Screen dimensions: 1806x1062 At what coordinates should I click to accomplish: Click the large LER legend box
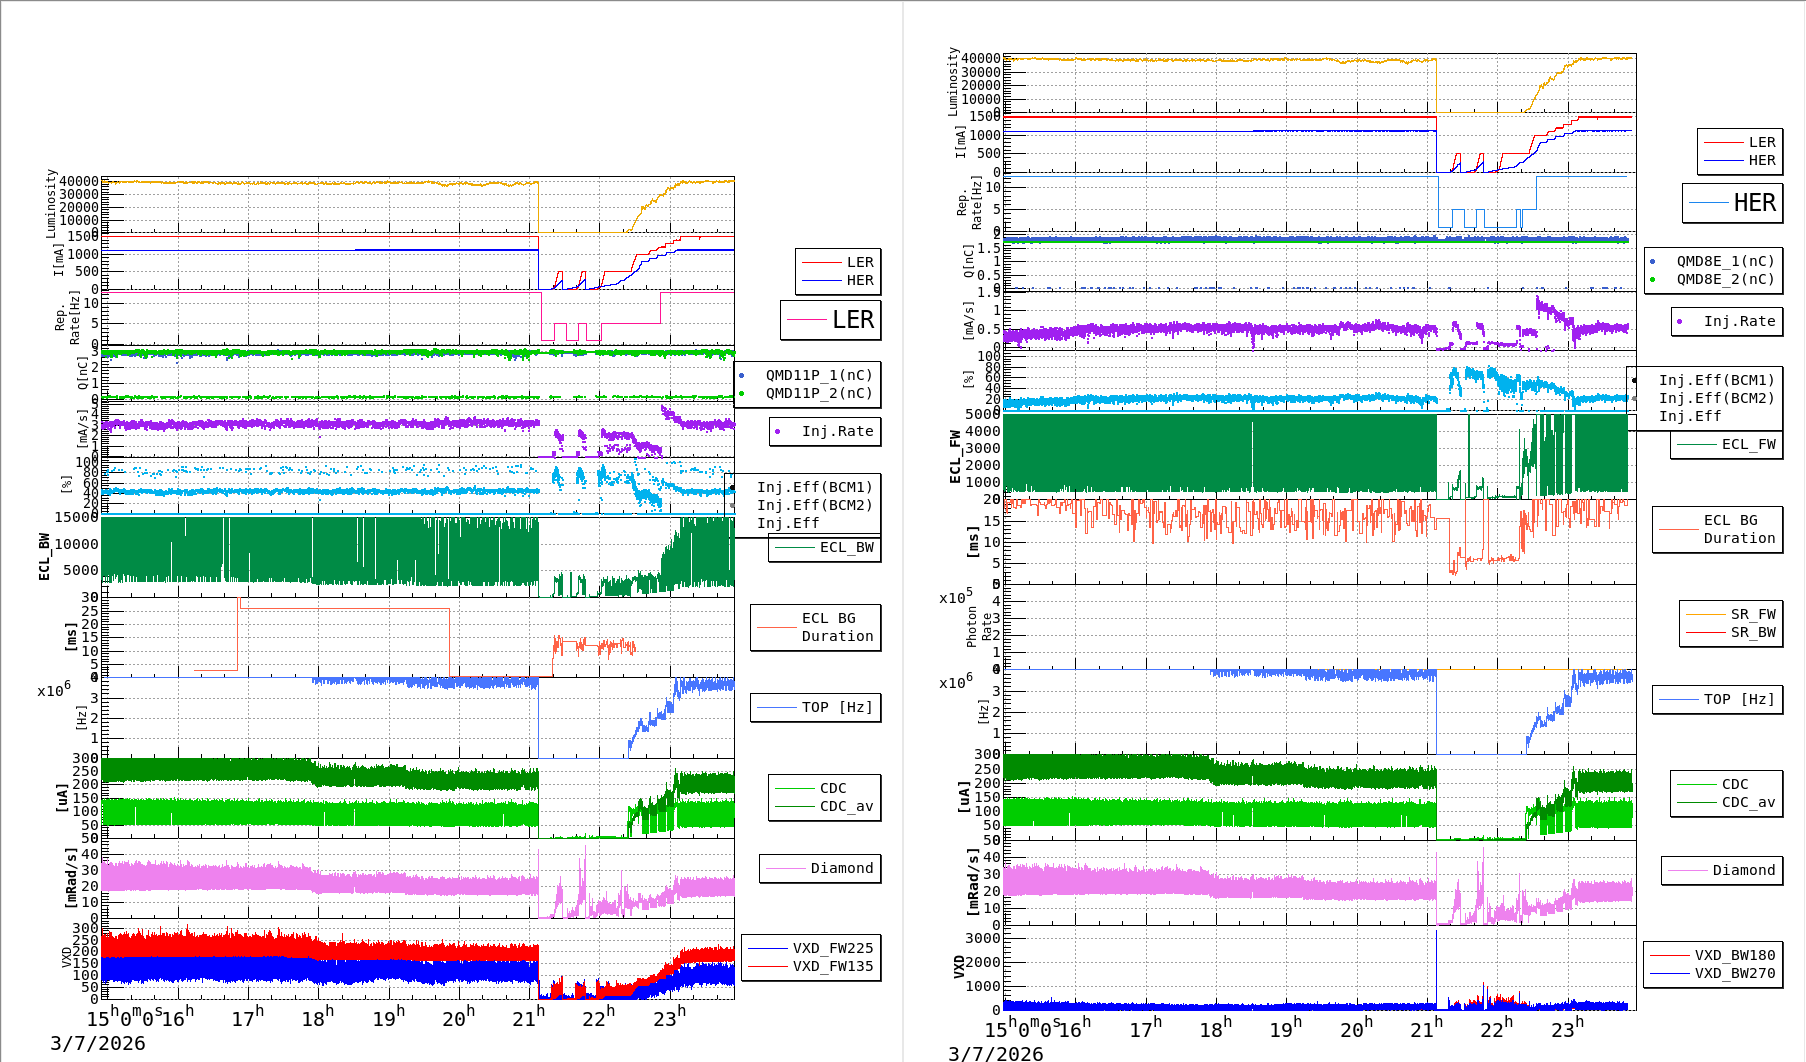click(831, 320)
